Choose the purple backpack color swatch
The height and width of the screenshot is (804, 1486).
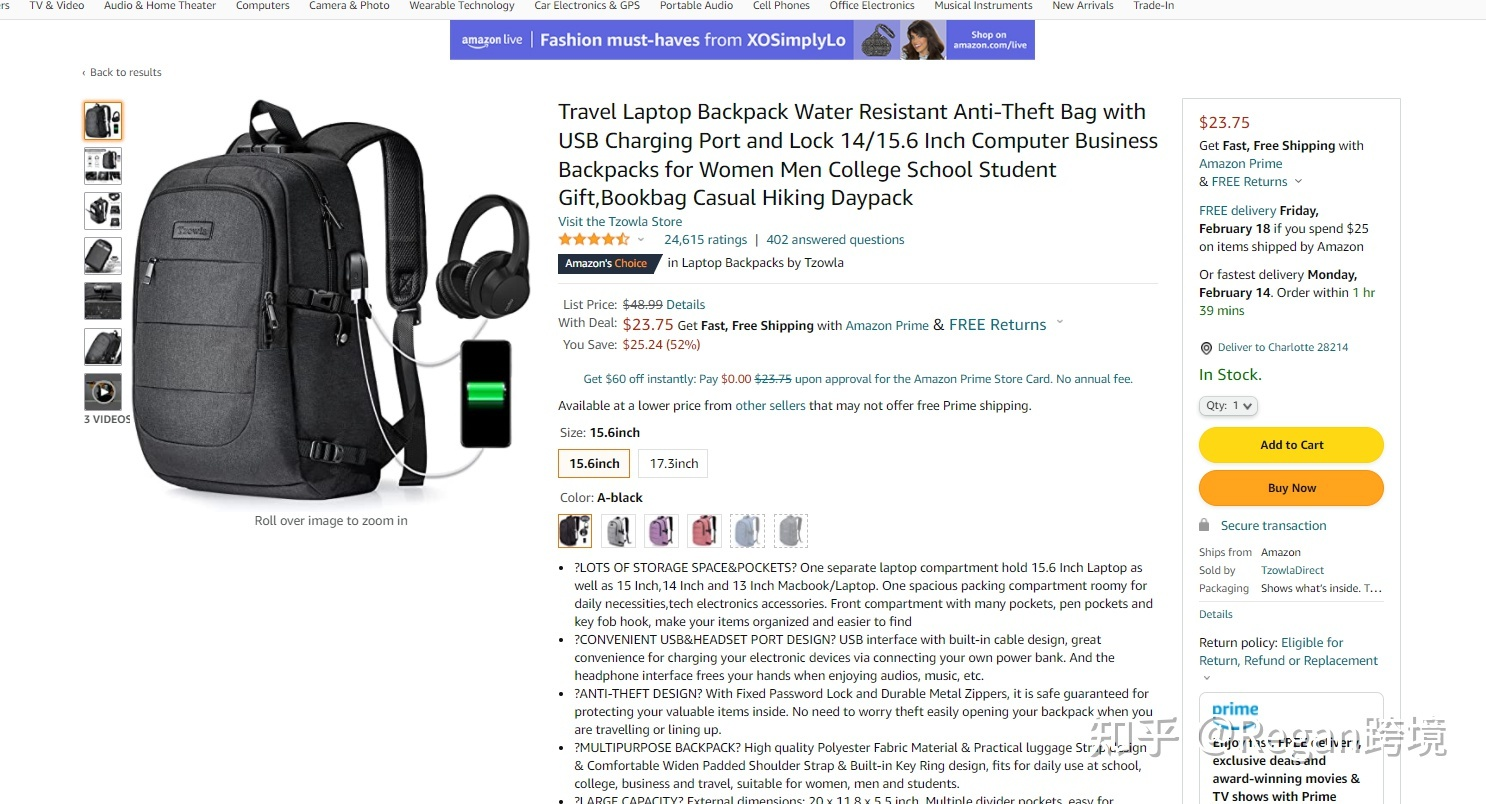click(661, 531)
